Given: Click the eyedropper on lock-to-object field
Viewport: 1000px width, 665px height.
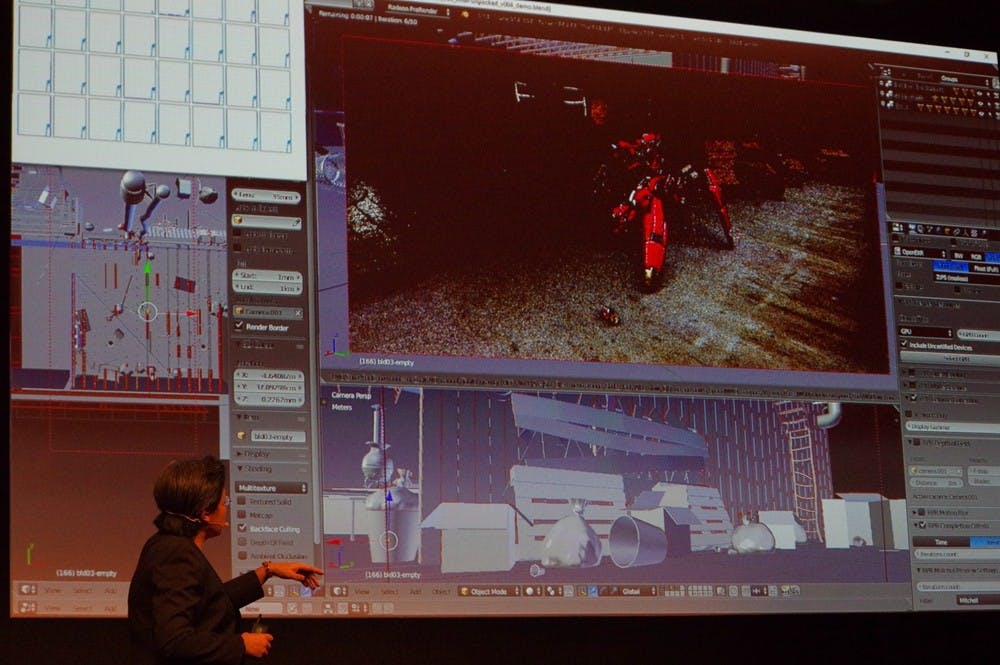Looking at the screenshot, I should (x=296, y=222).
